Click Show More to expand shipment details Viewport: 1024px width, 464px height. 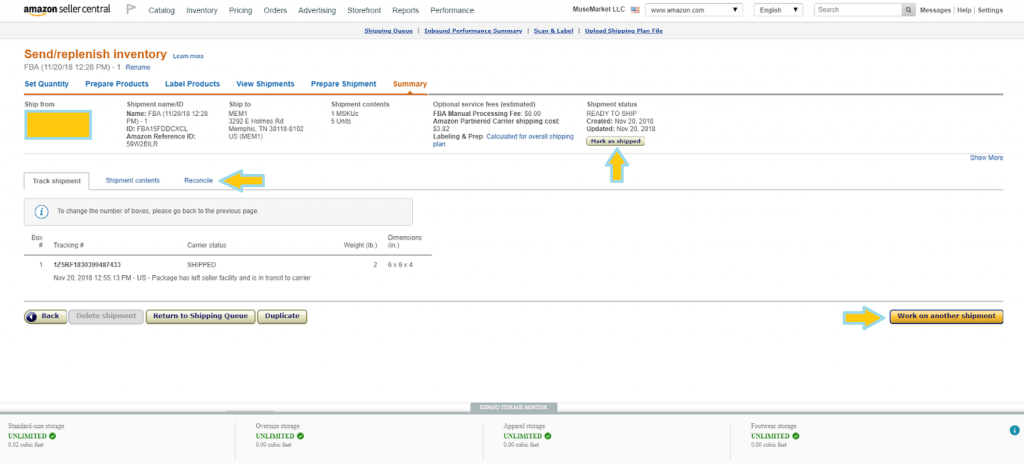pos(986,158)
